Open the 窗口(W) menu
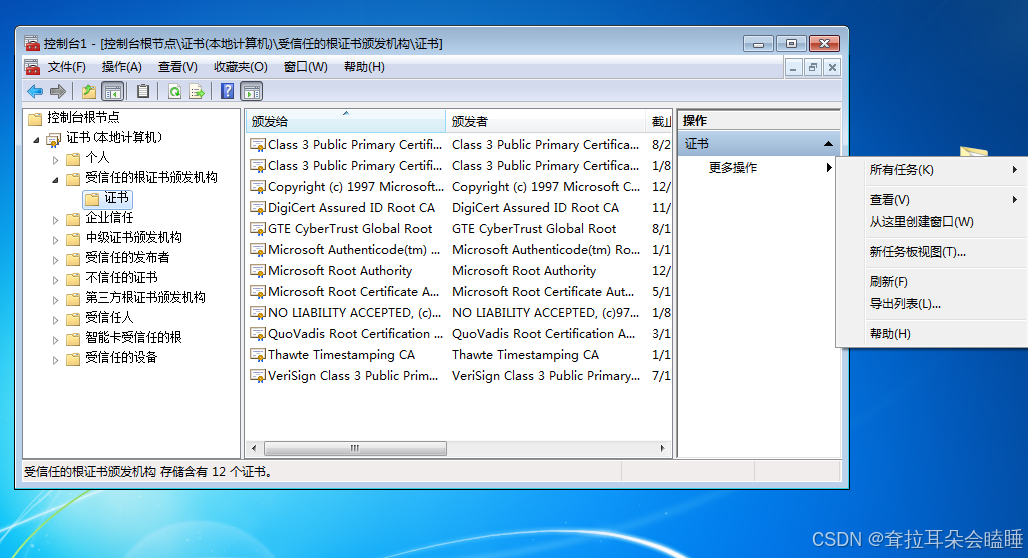 (306, 67)
